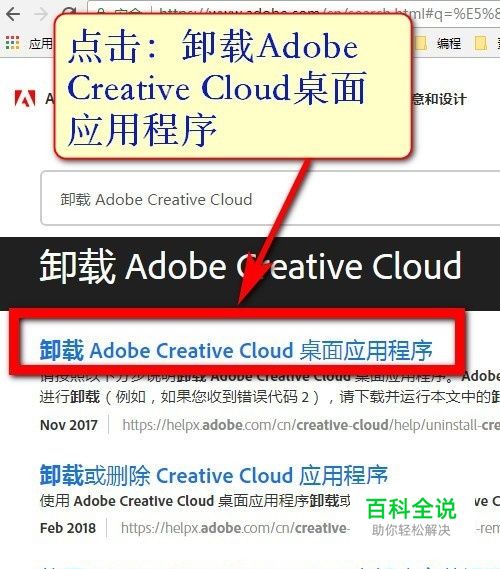The width and height of the screenshot is (500, 569).
Task: Click the 卸载 Adobe Creative Cloud search field
Action: (270, 198)
